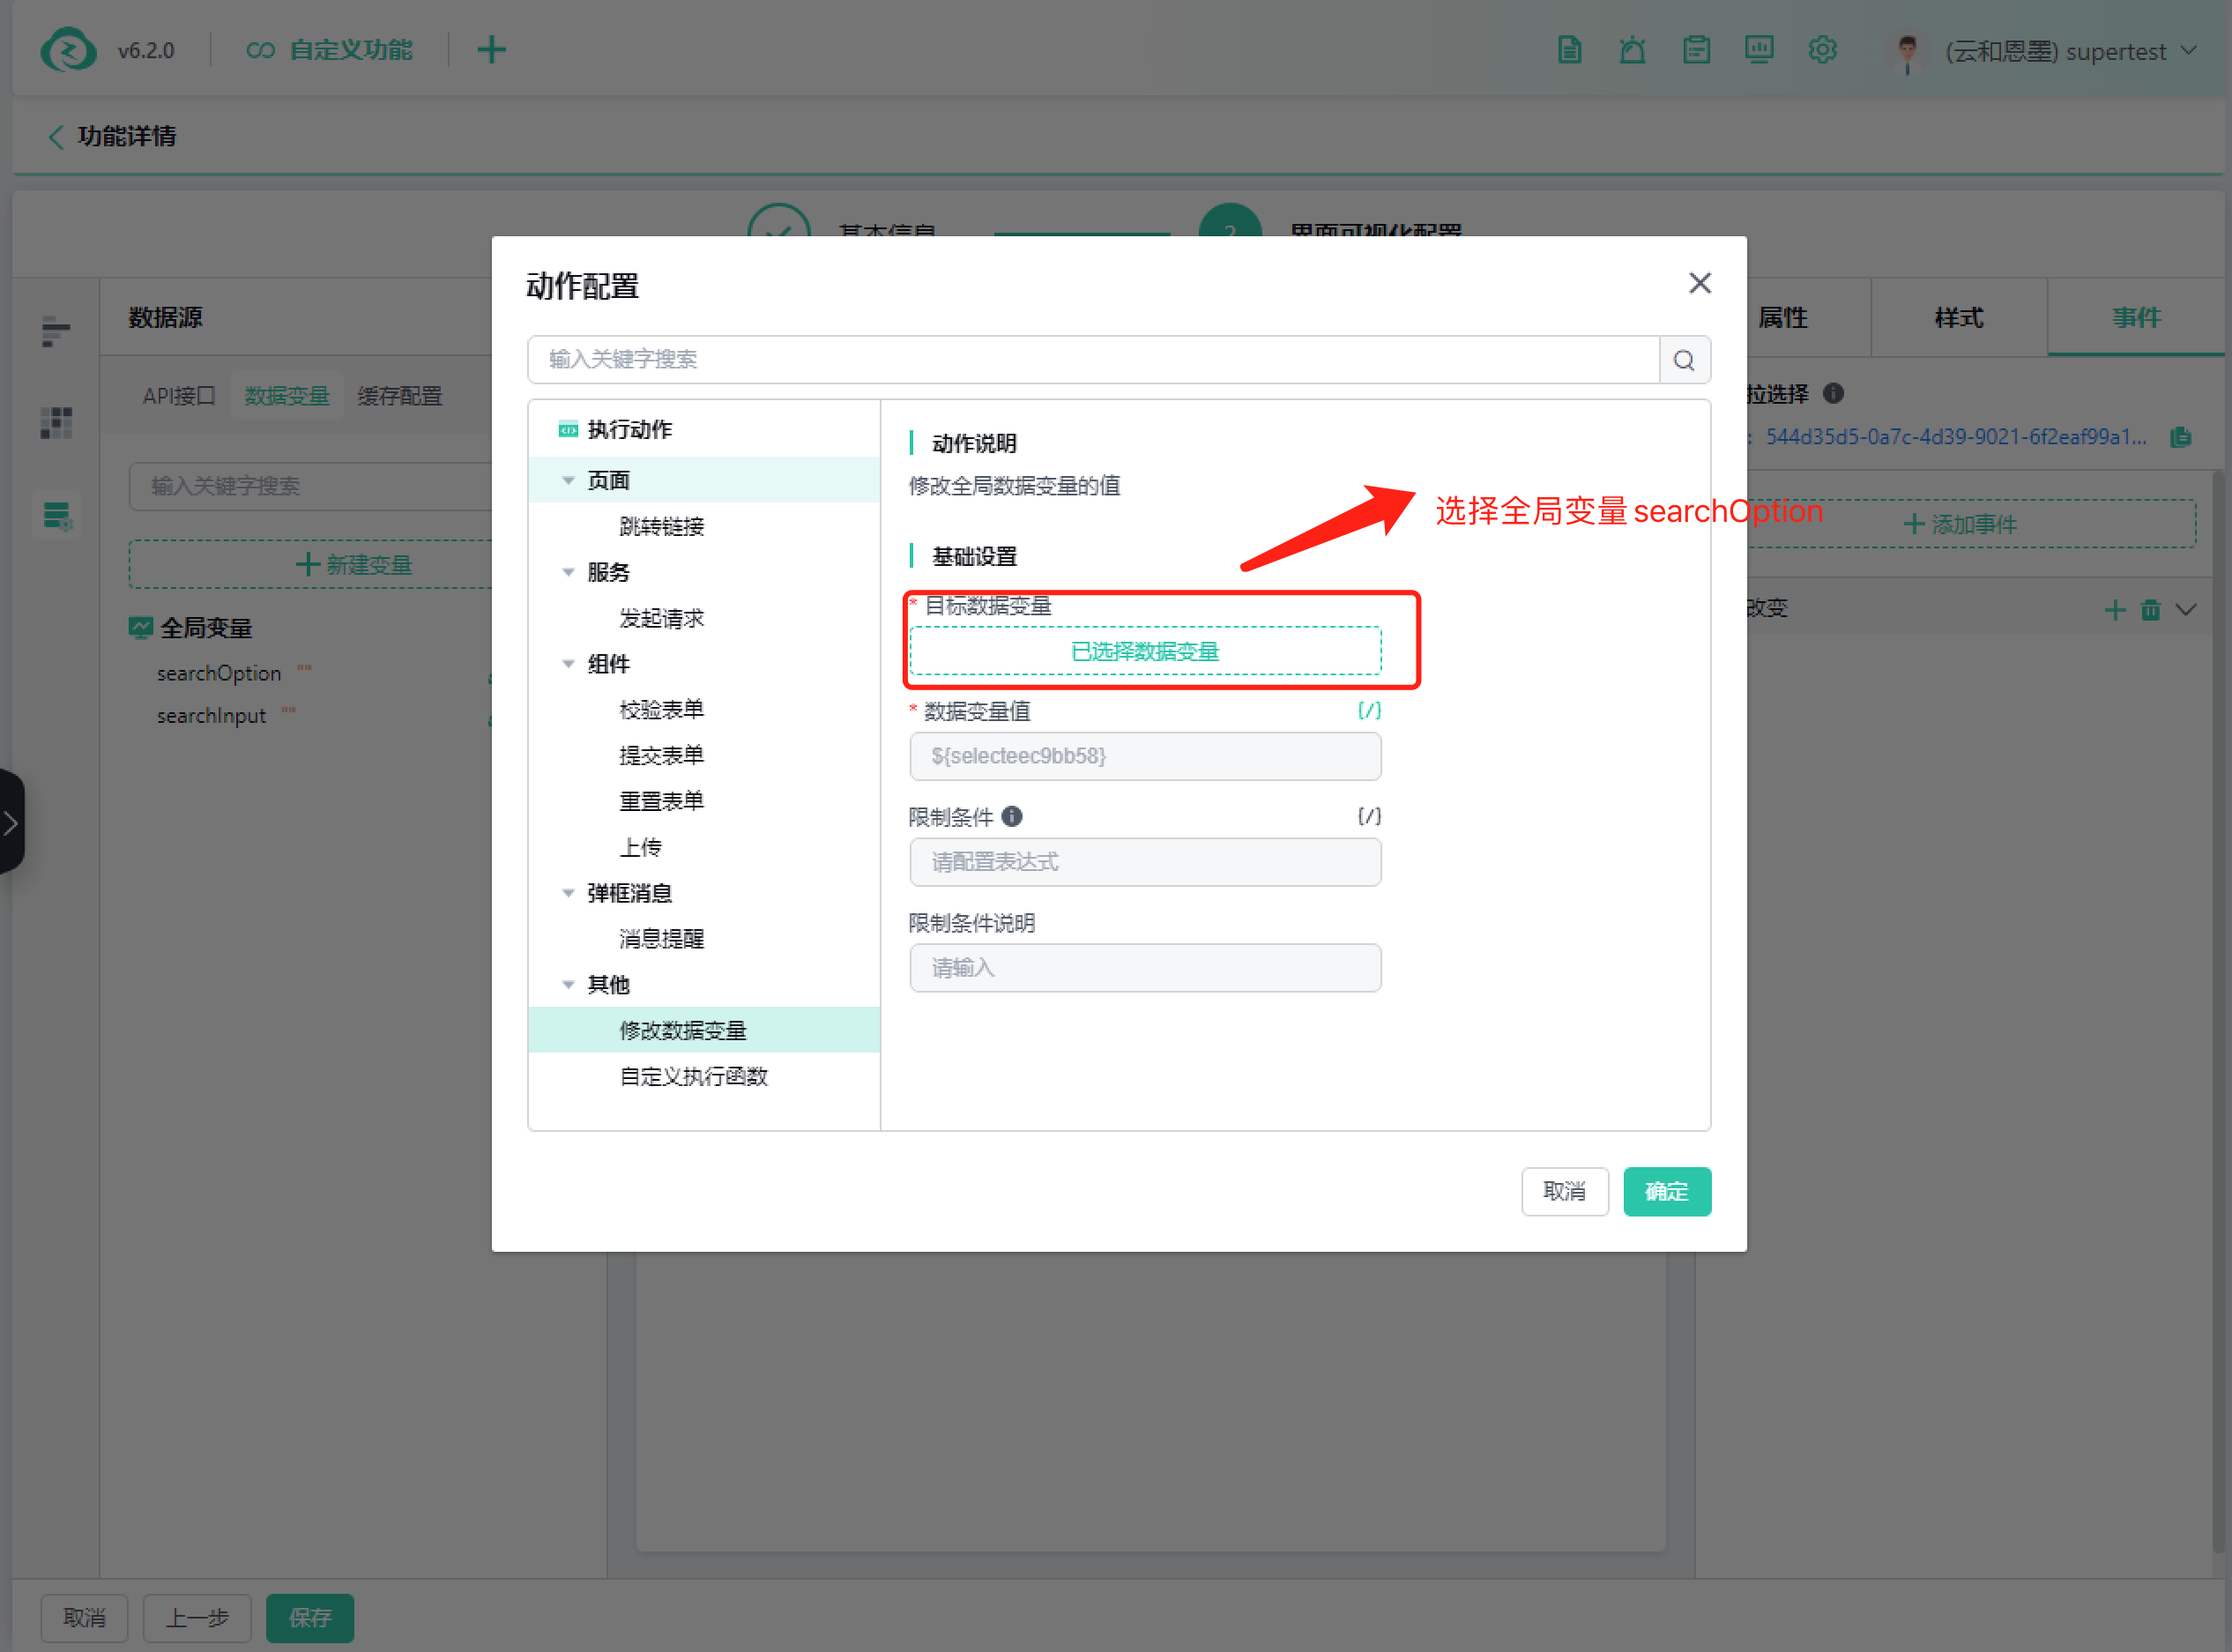This screenshot has width=2232, height=1652.
Task: Click the delete trash icon in event row
Action: click(x=2150, y=609)
